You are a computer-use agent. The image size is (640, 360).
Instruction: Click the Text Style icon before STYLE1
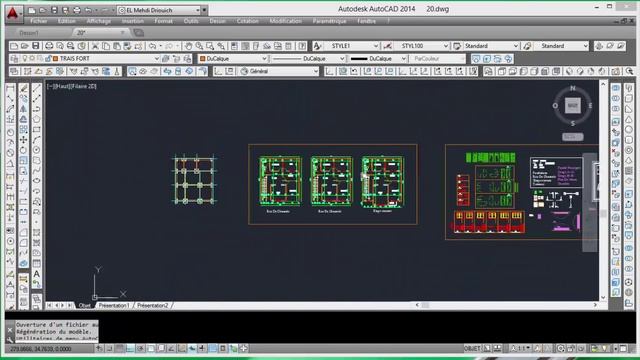click(318, 46)
